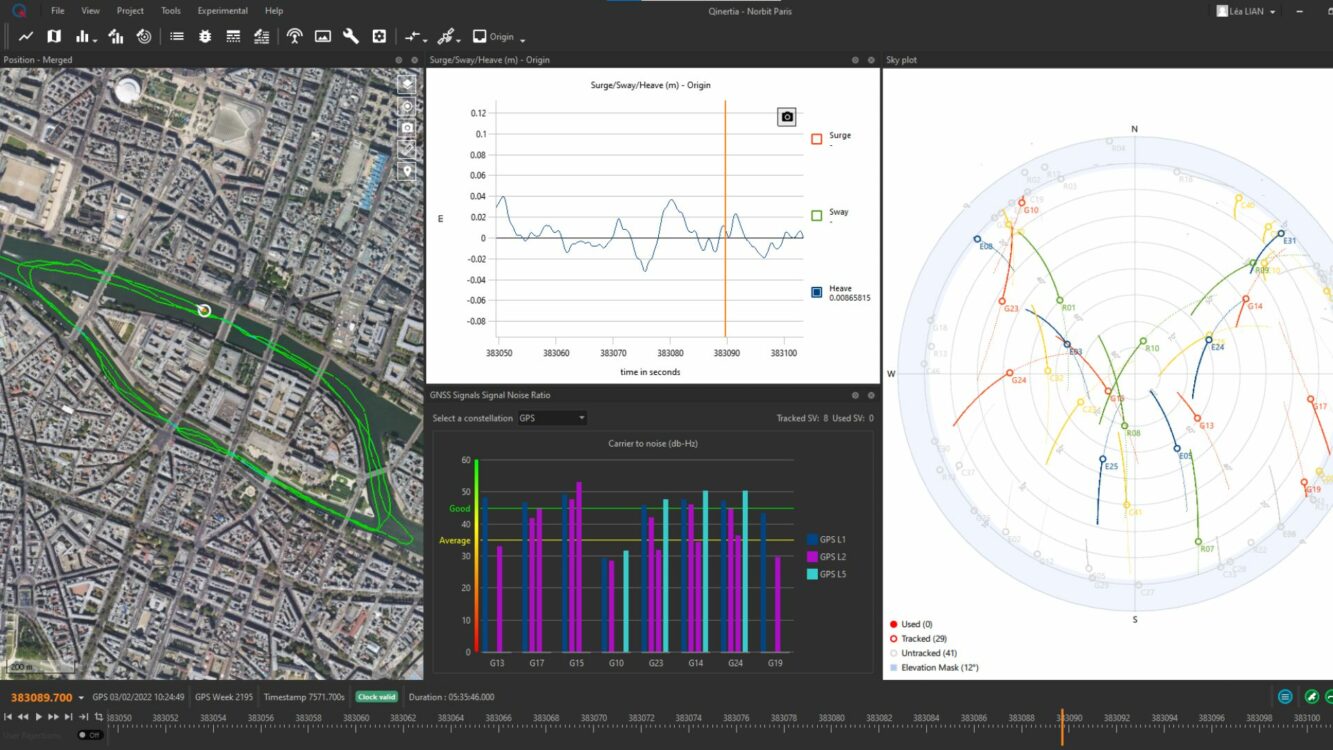
Task: Open the time 383089.700 format dropdown
Action: (81, 698)
